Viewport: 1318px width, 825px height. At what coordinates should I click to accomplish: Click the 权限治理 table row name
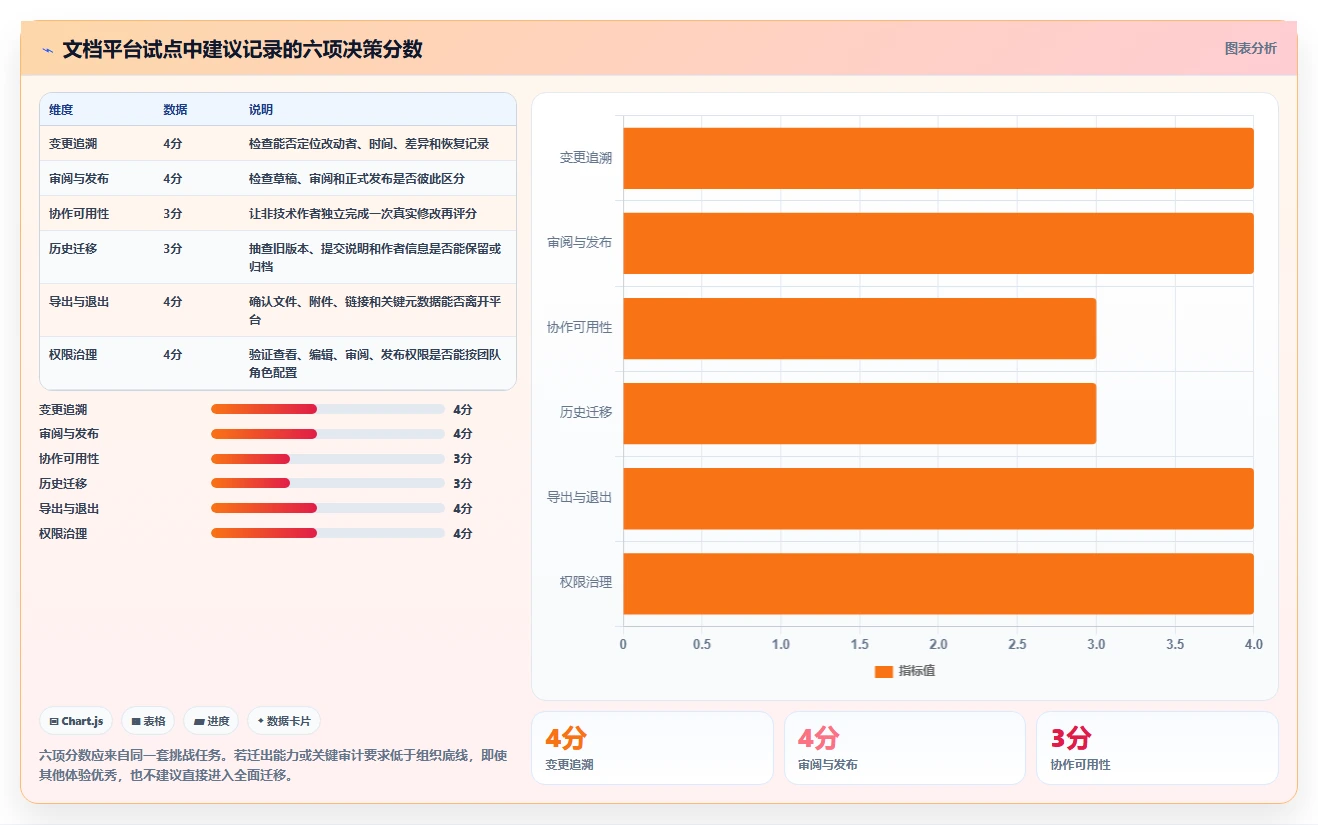pos(73,355)
